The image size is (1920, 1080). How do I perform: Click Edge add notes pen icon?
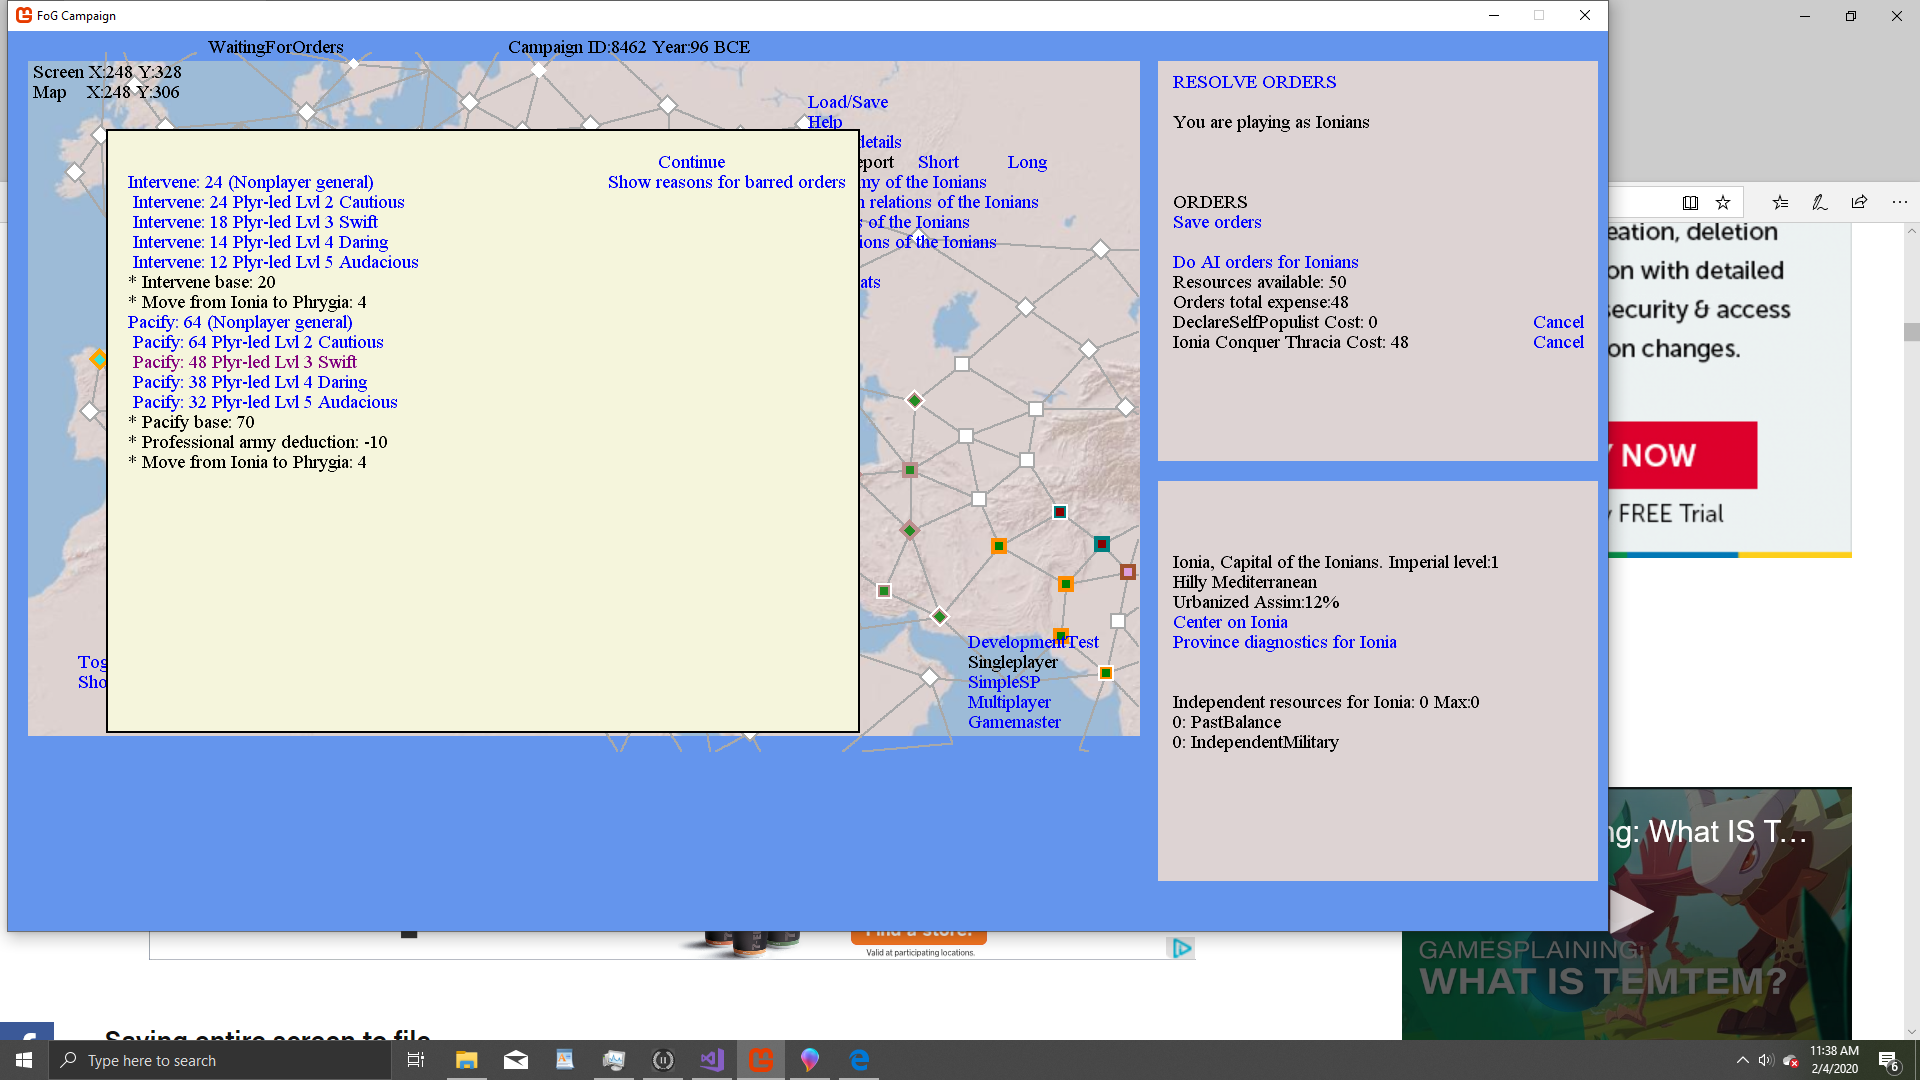point(1820,202)
